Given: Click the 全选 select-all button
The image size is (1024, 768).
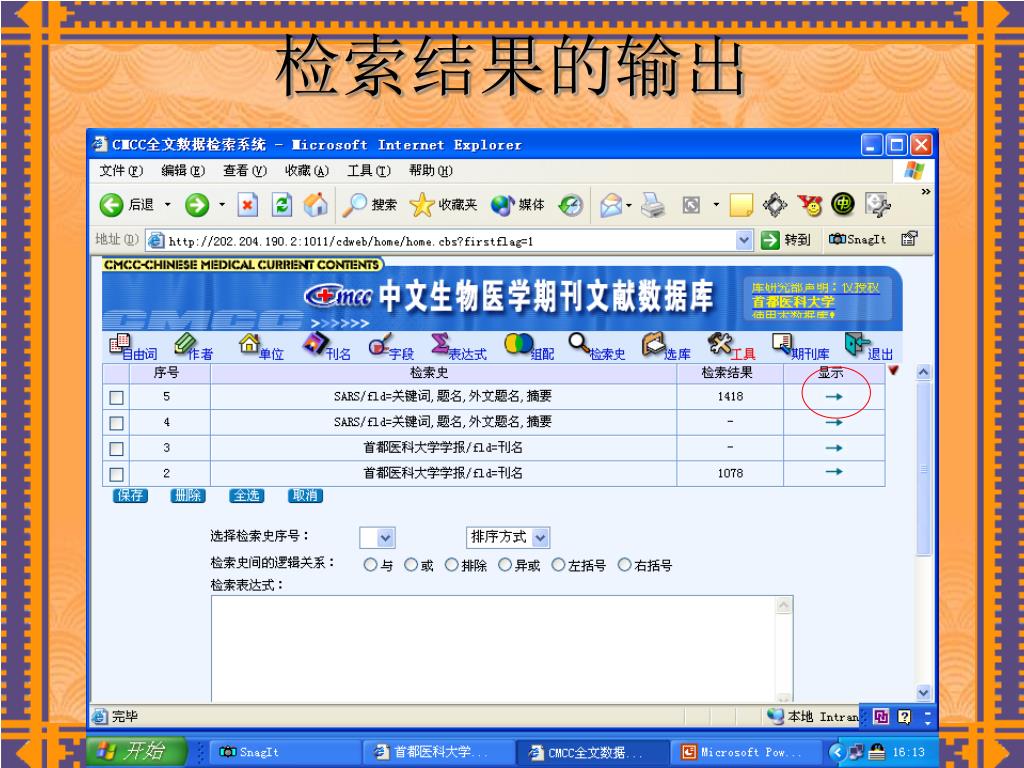Looking at the screenshot, I should (x=247, y=496).
